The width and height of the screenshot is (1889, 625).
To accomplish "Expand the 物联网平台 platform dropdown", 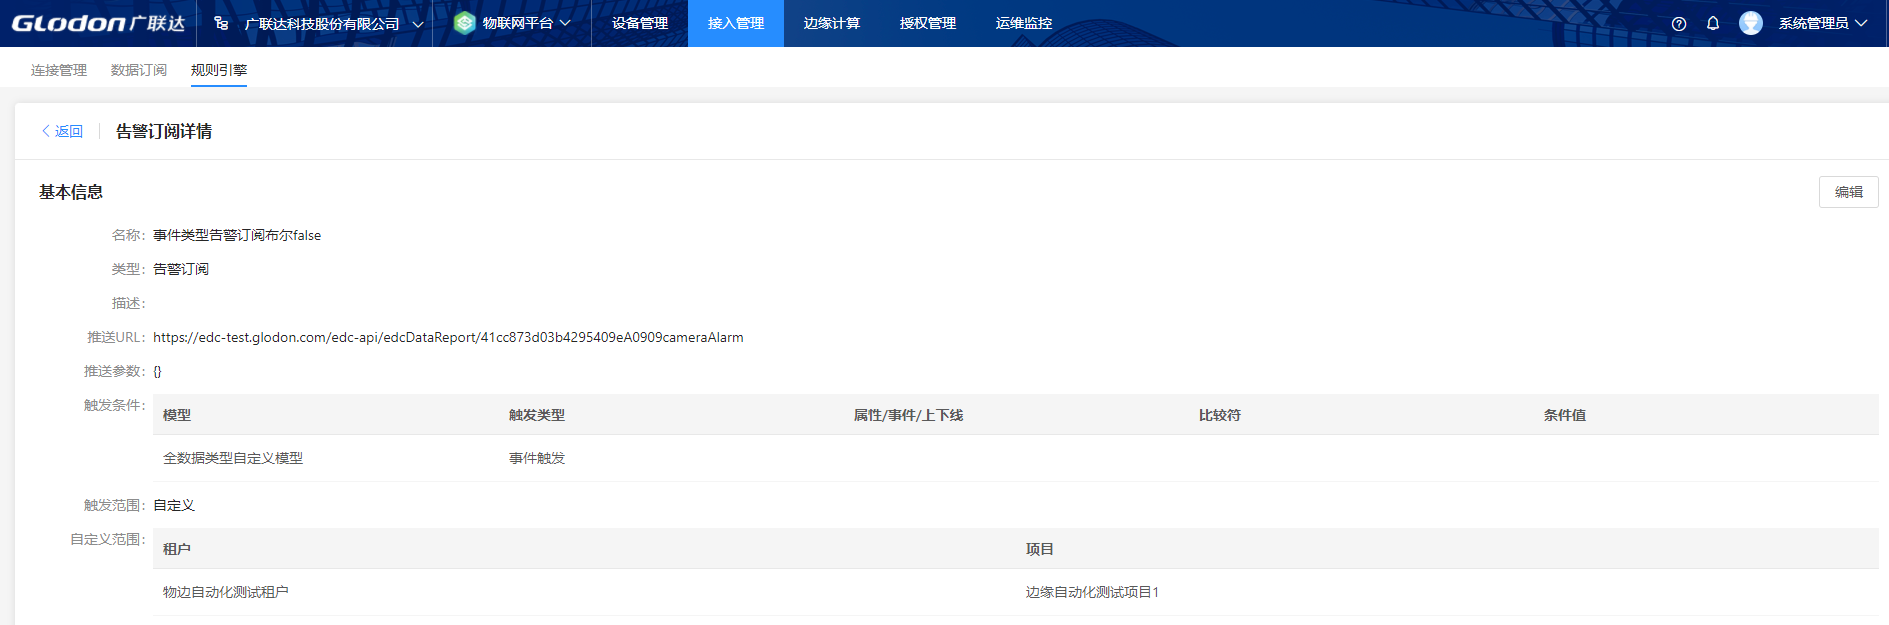I will [x=565, y=23].
